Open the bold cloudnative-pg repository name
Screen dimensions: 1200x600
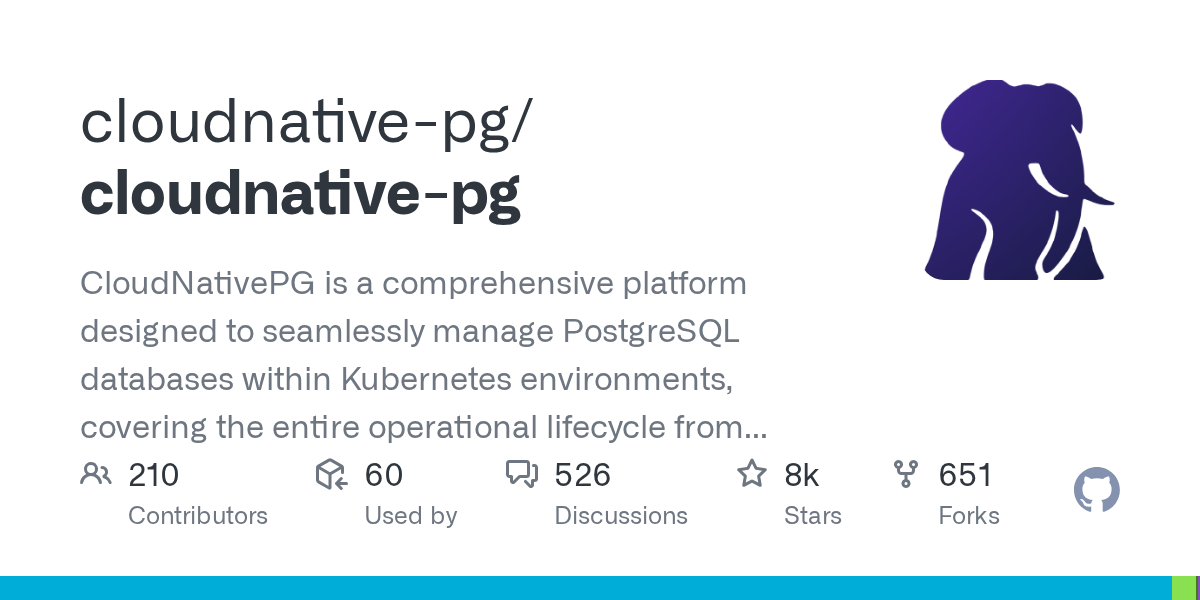tap(300, 194)
